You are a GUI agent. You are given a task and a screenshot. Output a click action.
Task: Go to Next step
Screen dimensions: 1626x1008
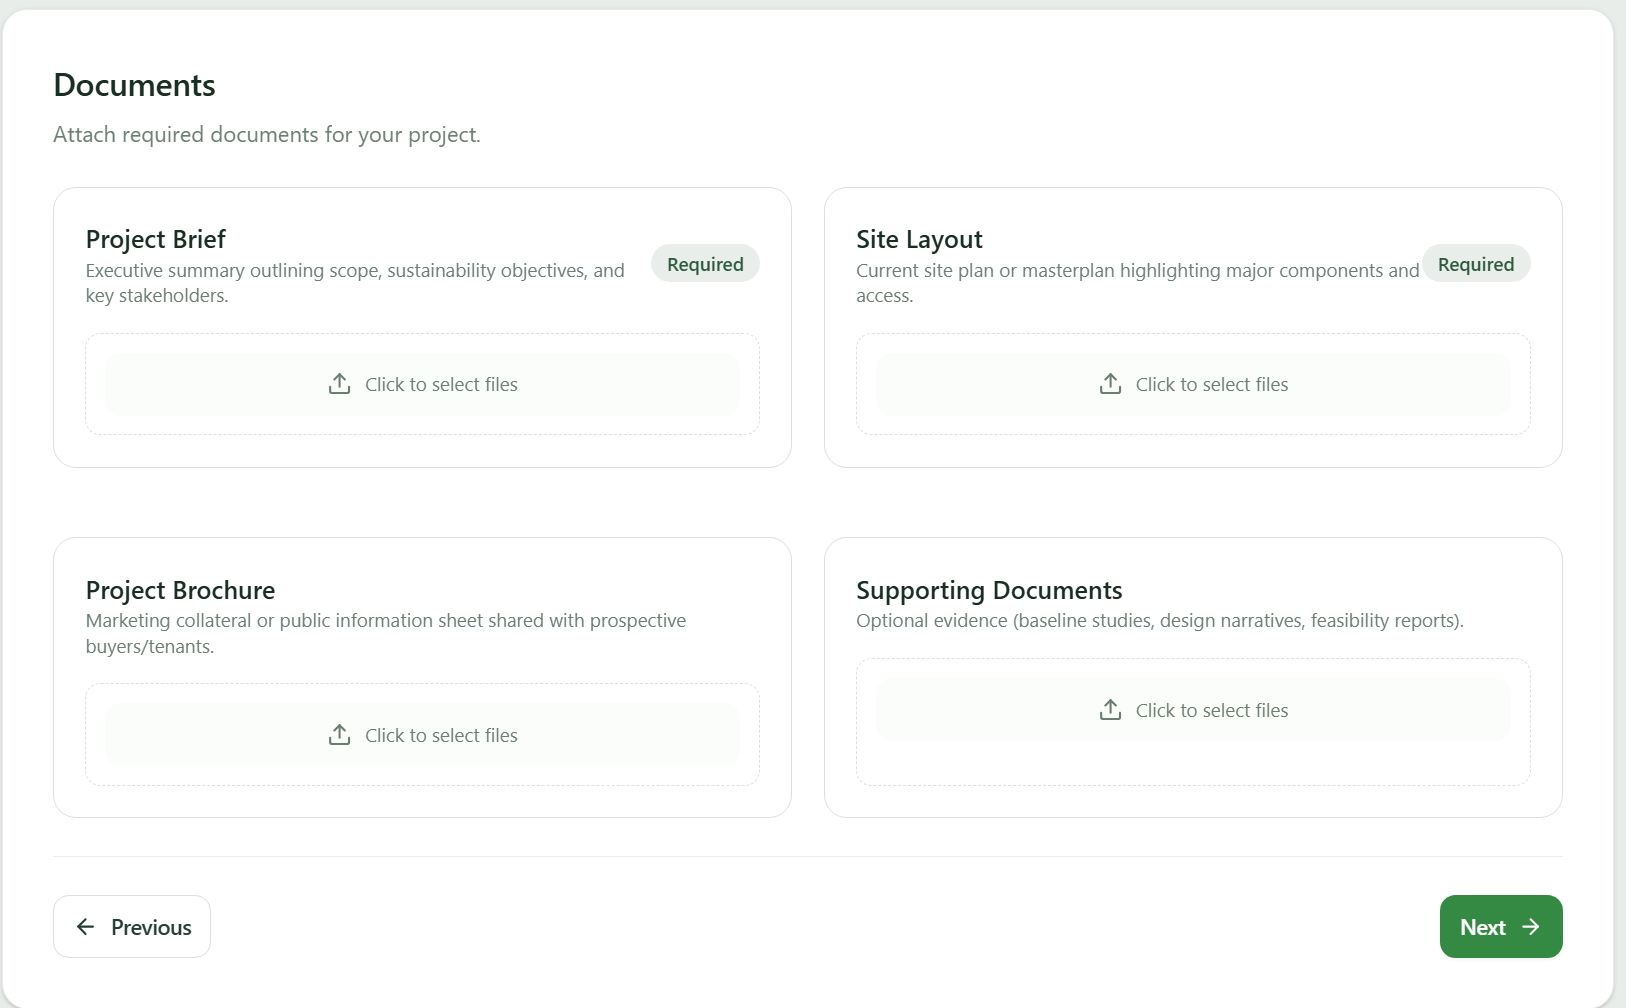coord(1501,927)
